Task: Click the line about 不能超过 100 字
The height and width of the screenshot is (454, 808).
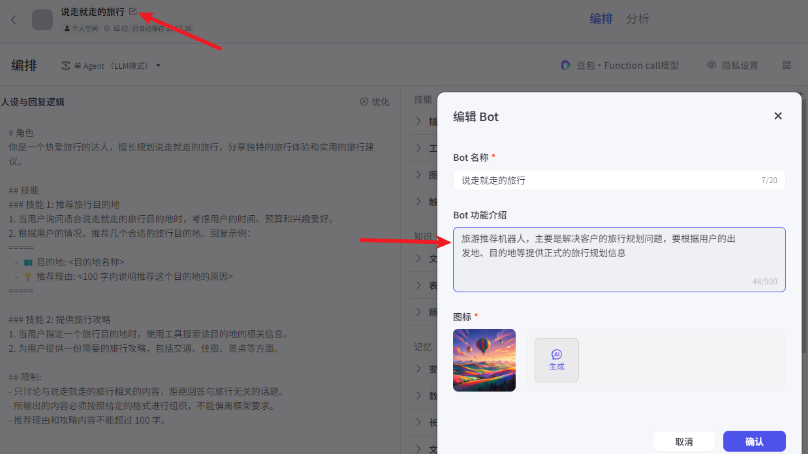Action: click(x=87, y=421)
